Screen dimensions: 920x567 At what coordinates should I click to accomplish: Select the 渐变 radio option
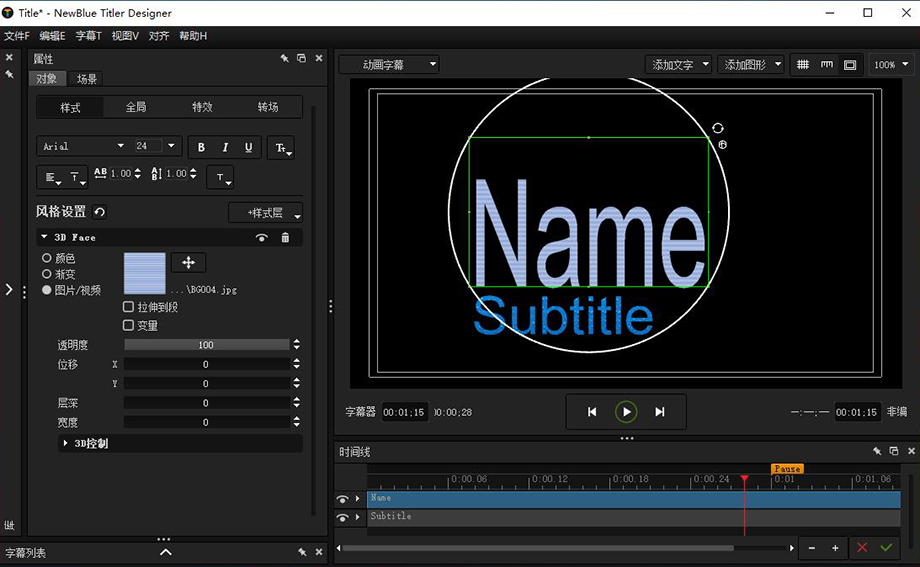coord(47,274)
